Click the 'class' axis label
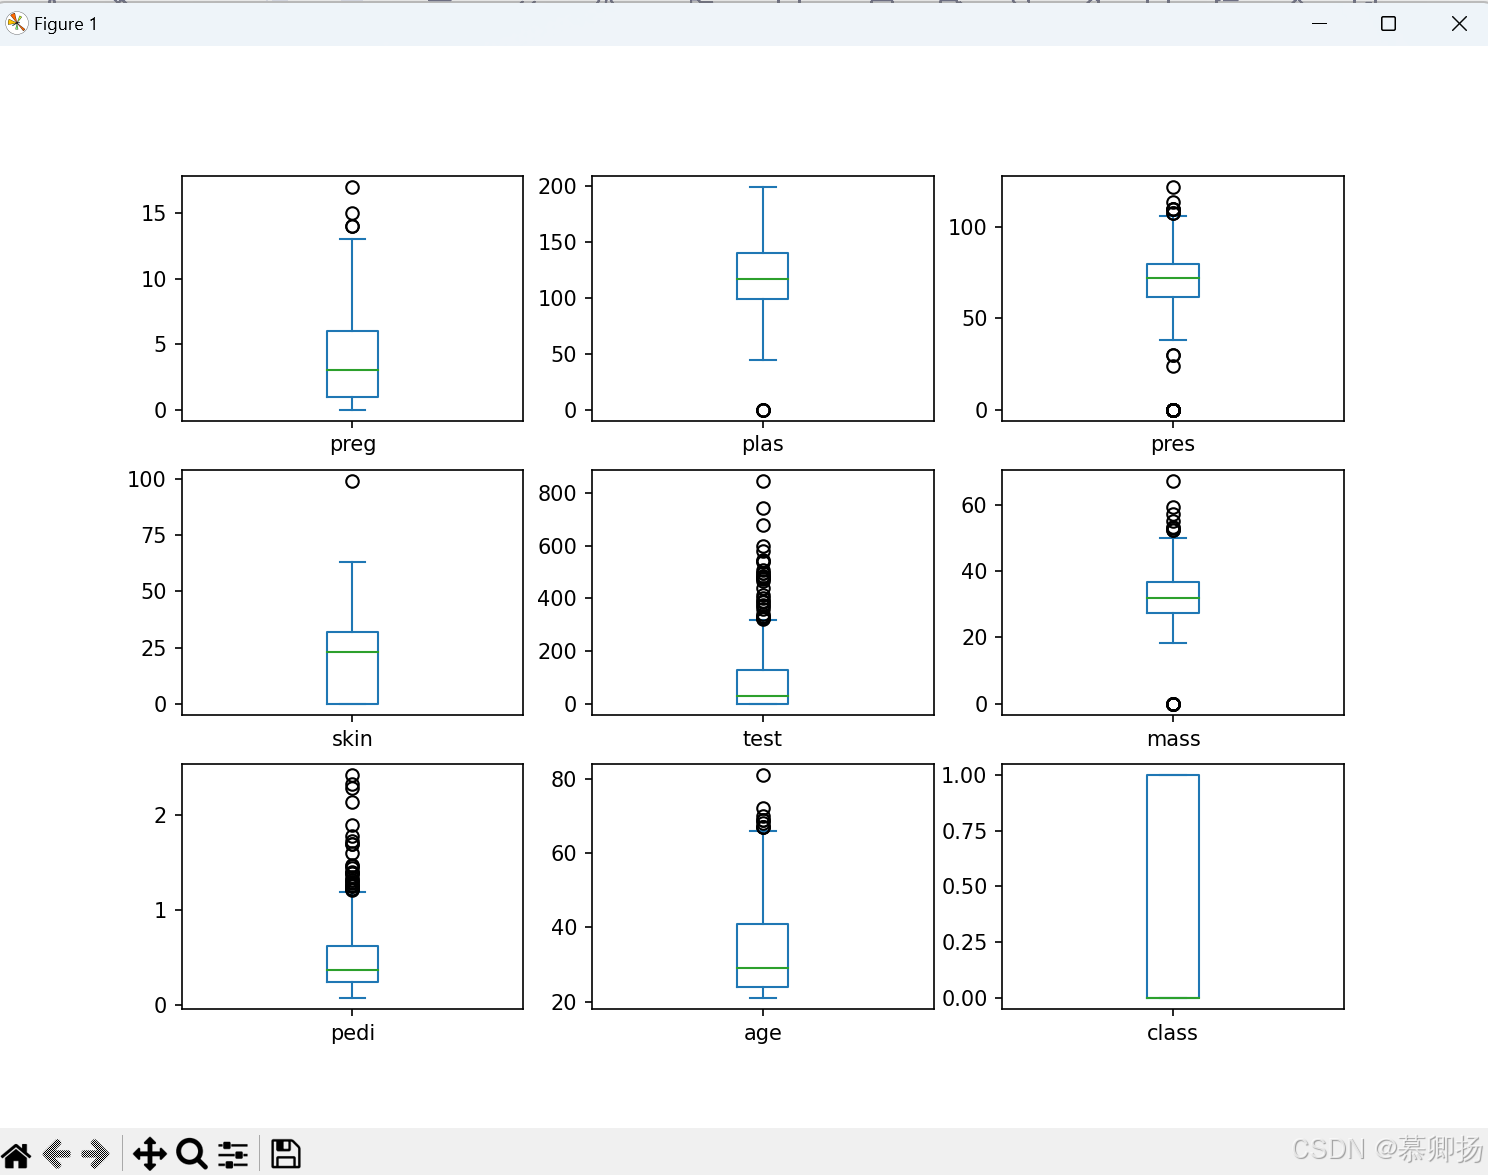 point(1172,1032)
